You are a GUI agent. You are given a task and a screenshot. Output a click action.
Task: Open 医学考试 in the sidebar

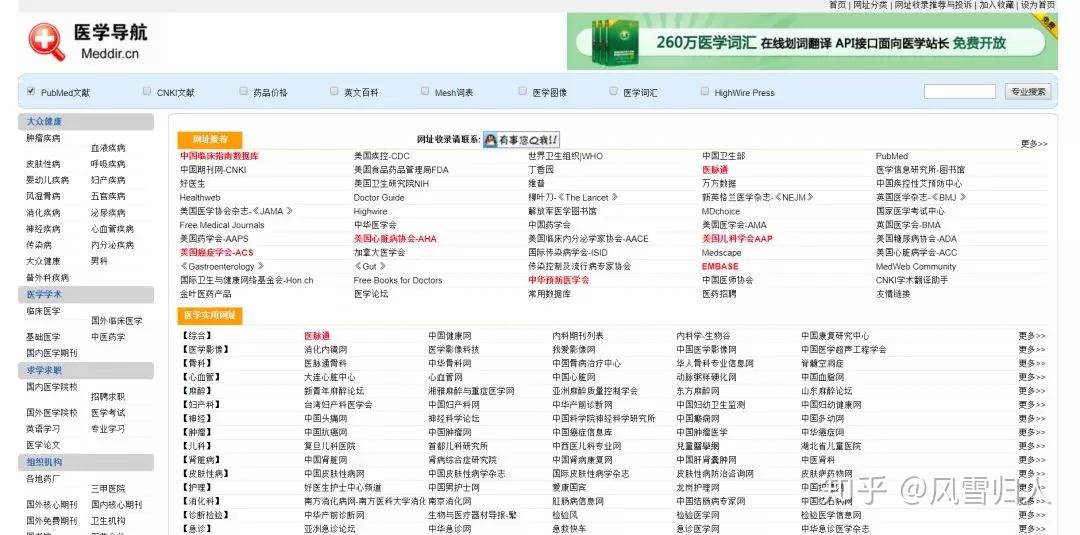click(108, 413)
